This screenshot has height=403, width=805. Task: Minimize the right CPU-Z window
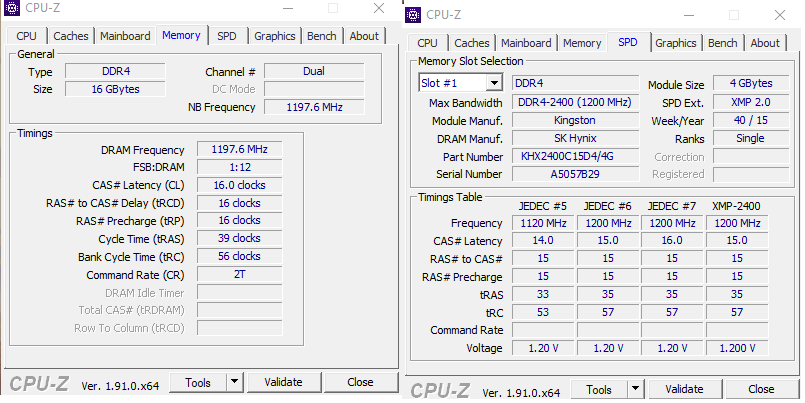point(689,15)
